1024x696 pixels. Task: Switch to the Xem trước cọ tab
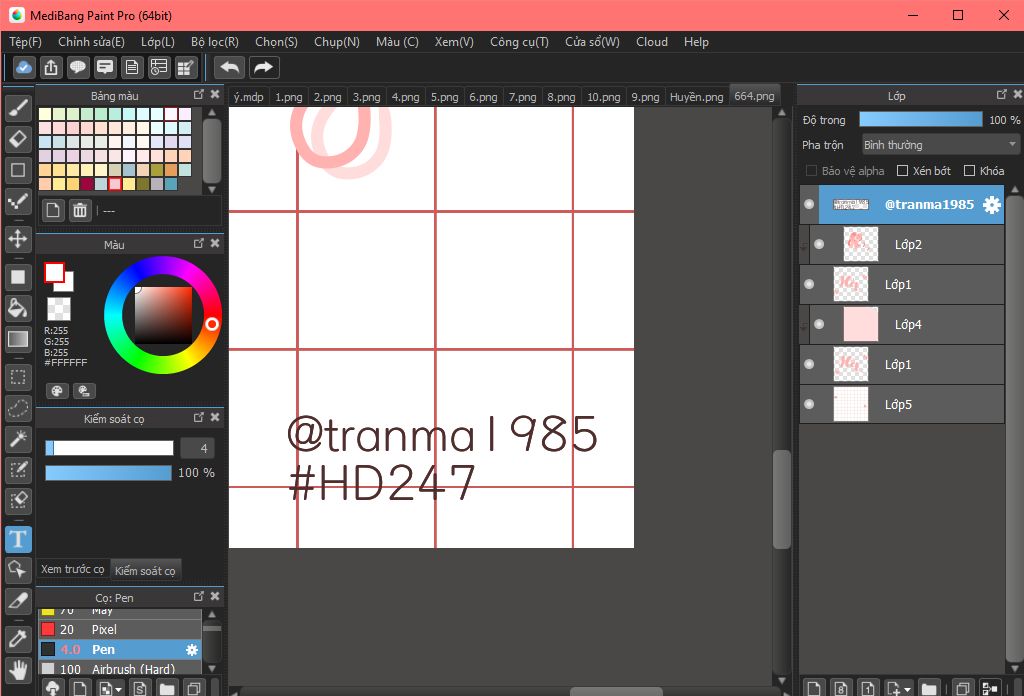72,569
